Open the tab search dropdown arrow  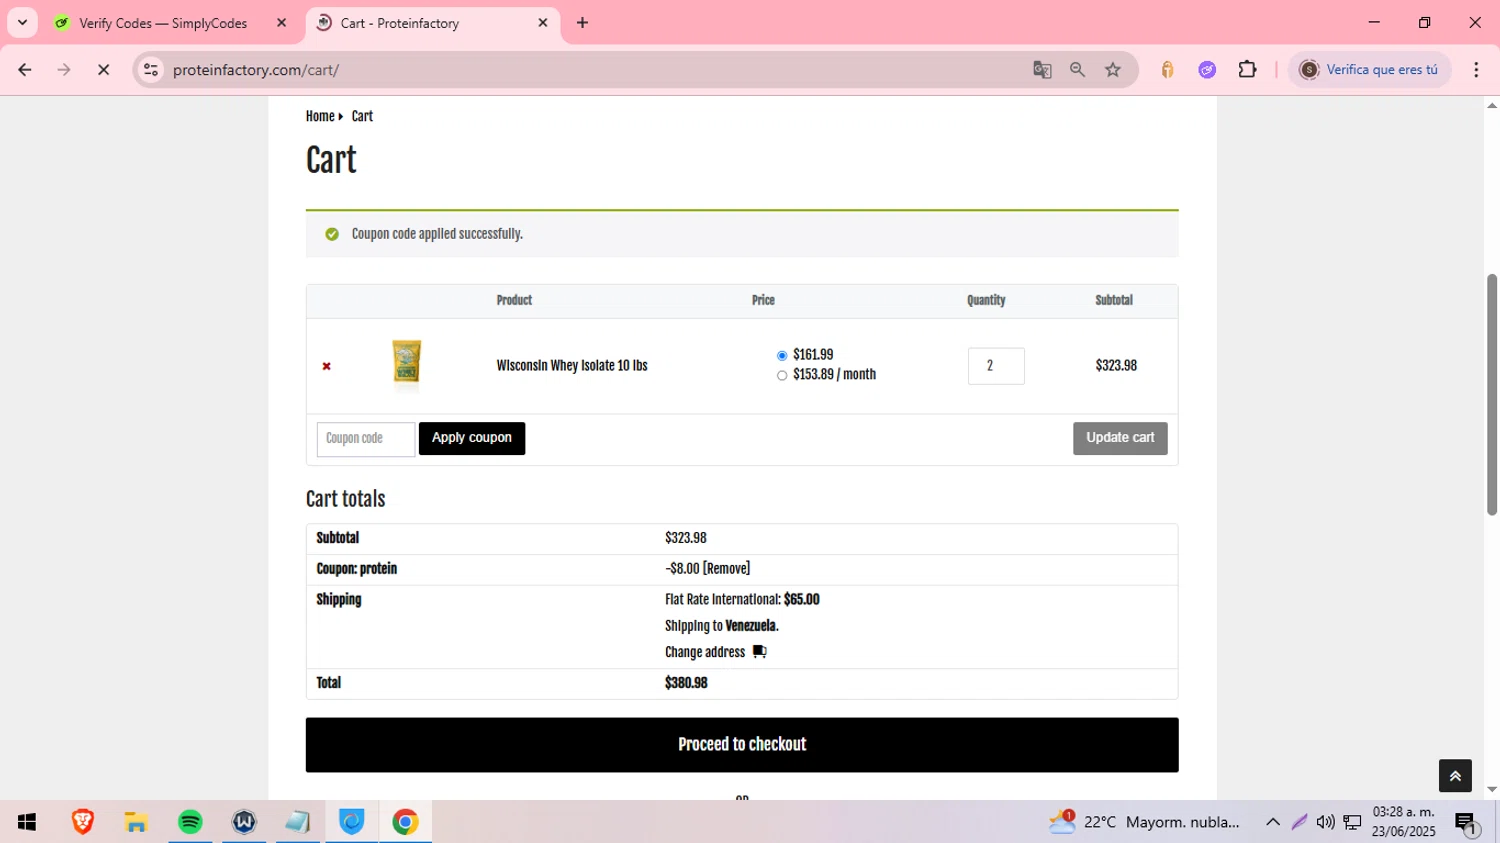click(x=22, y=23)
